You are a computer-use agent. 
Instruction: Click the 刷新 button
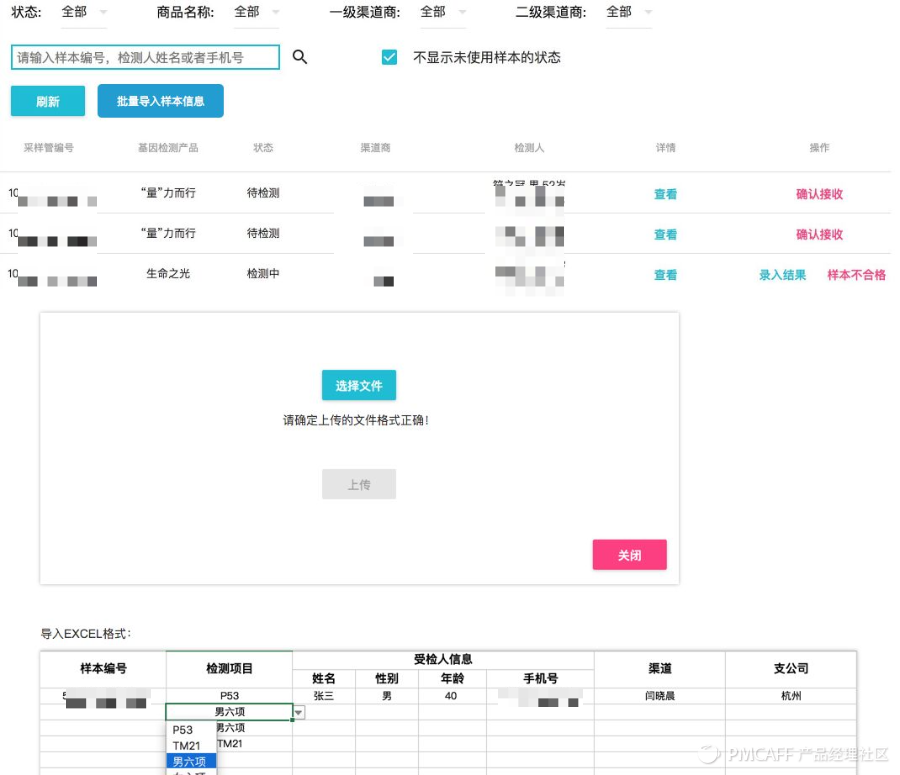pos(47,101)
